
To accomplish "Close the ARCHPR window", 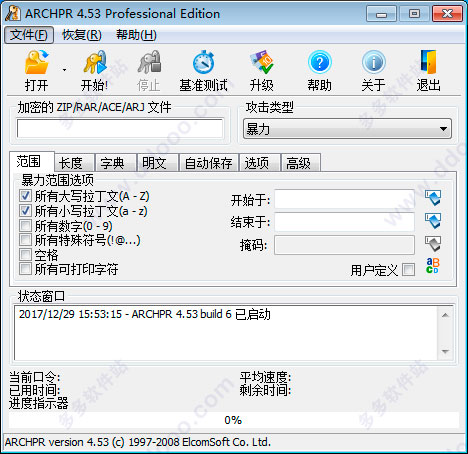I will pyautogui.click(x=447, y=14).
